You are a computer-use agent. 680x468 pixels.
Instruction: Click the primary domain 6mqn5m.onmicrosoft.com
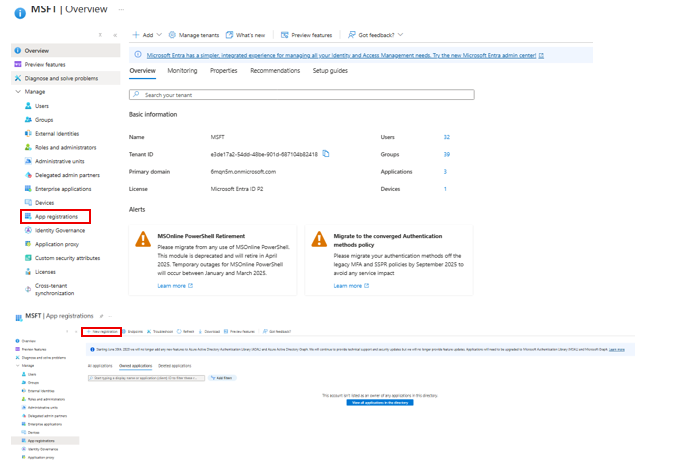[x=243, y=172]
